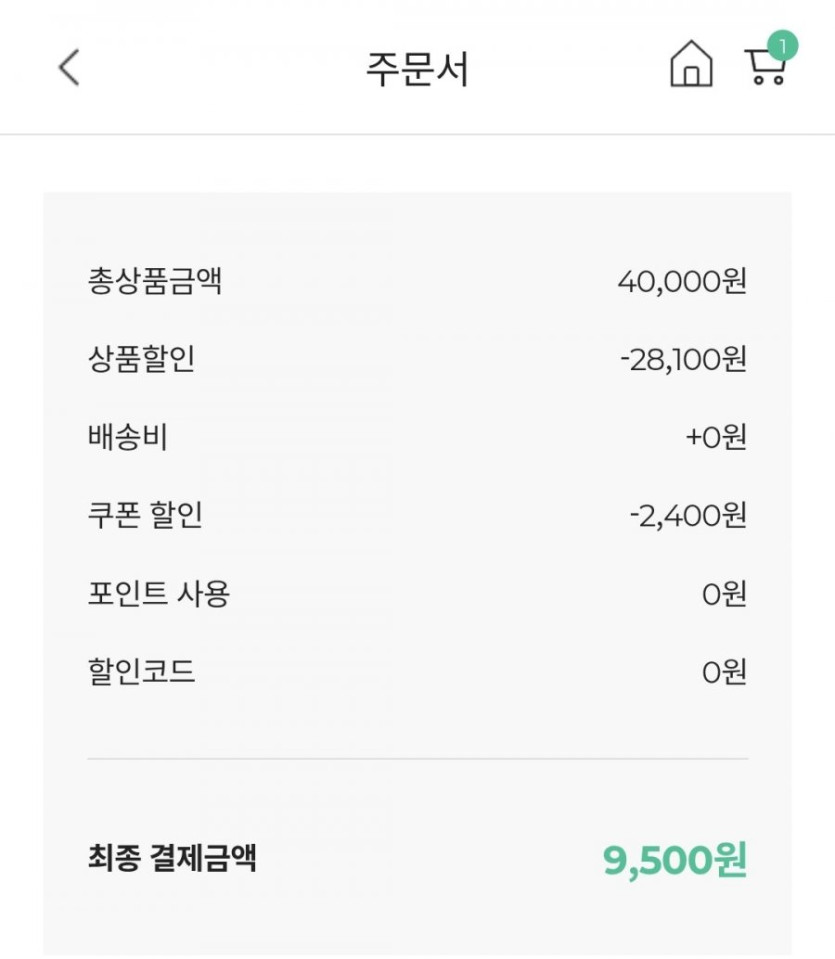The width and height of the screenshot is (835, 959).
Task: Select the 최종 결제금액 bold label
Action: pos(172,857)
